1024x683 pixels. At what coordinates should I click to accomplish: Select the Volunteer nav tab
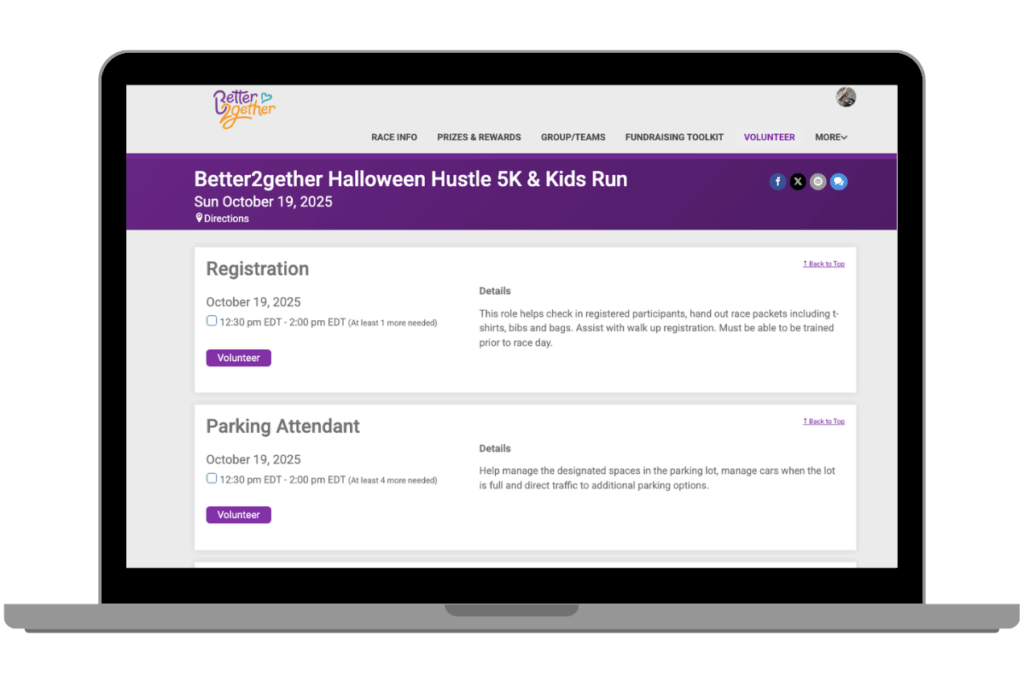coord(769,137)
